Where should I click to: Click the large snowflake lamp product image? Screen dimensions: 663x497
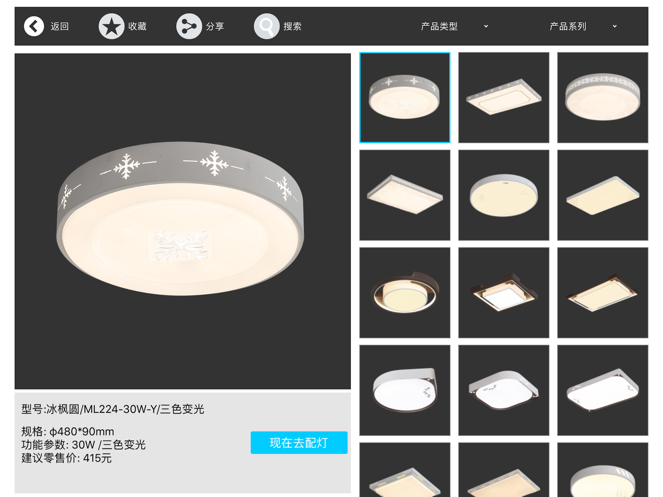coord(183,221)
